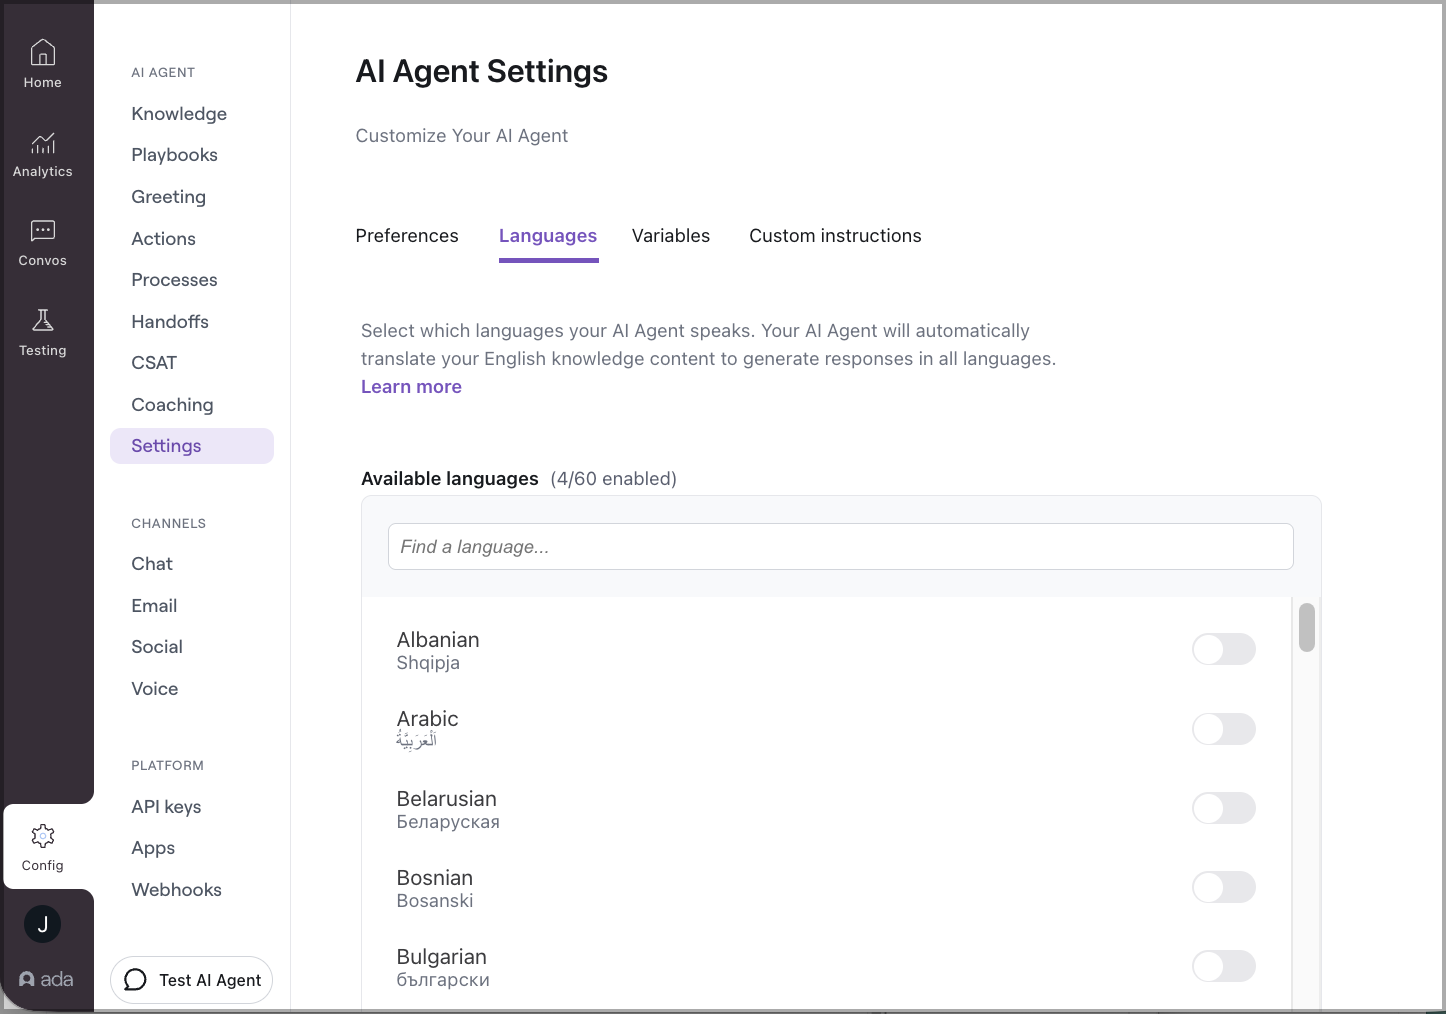Switch on the Bulgarian toggle

[1223, 966]
